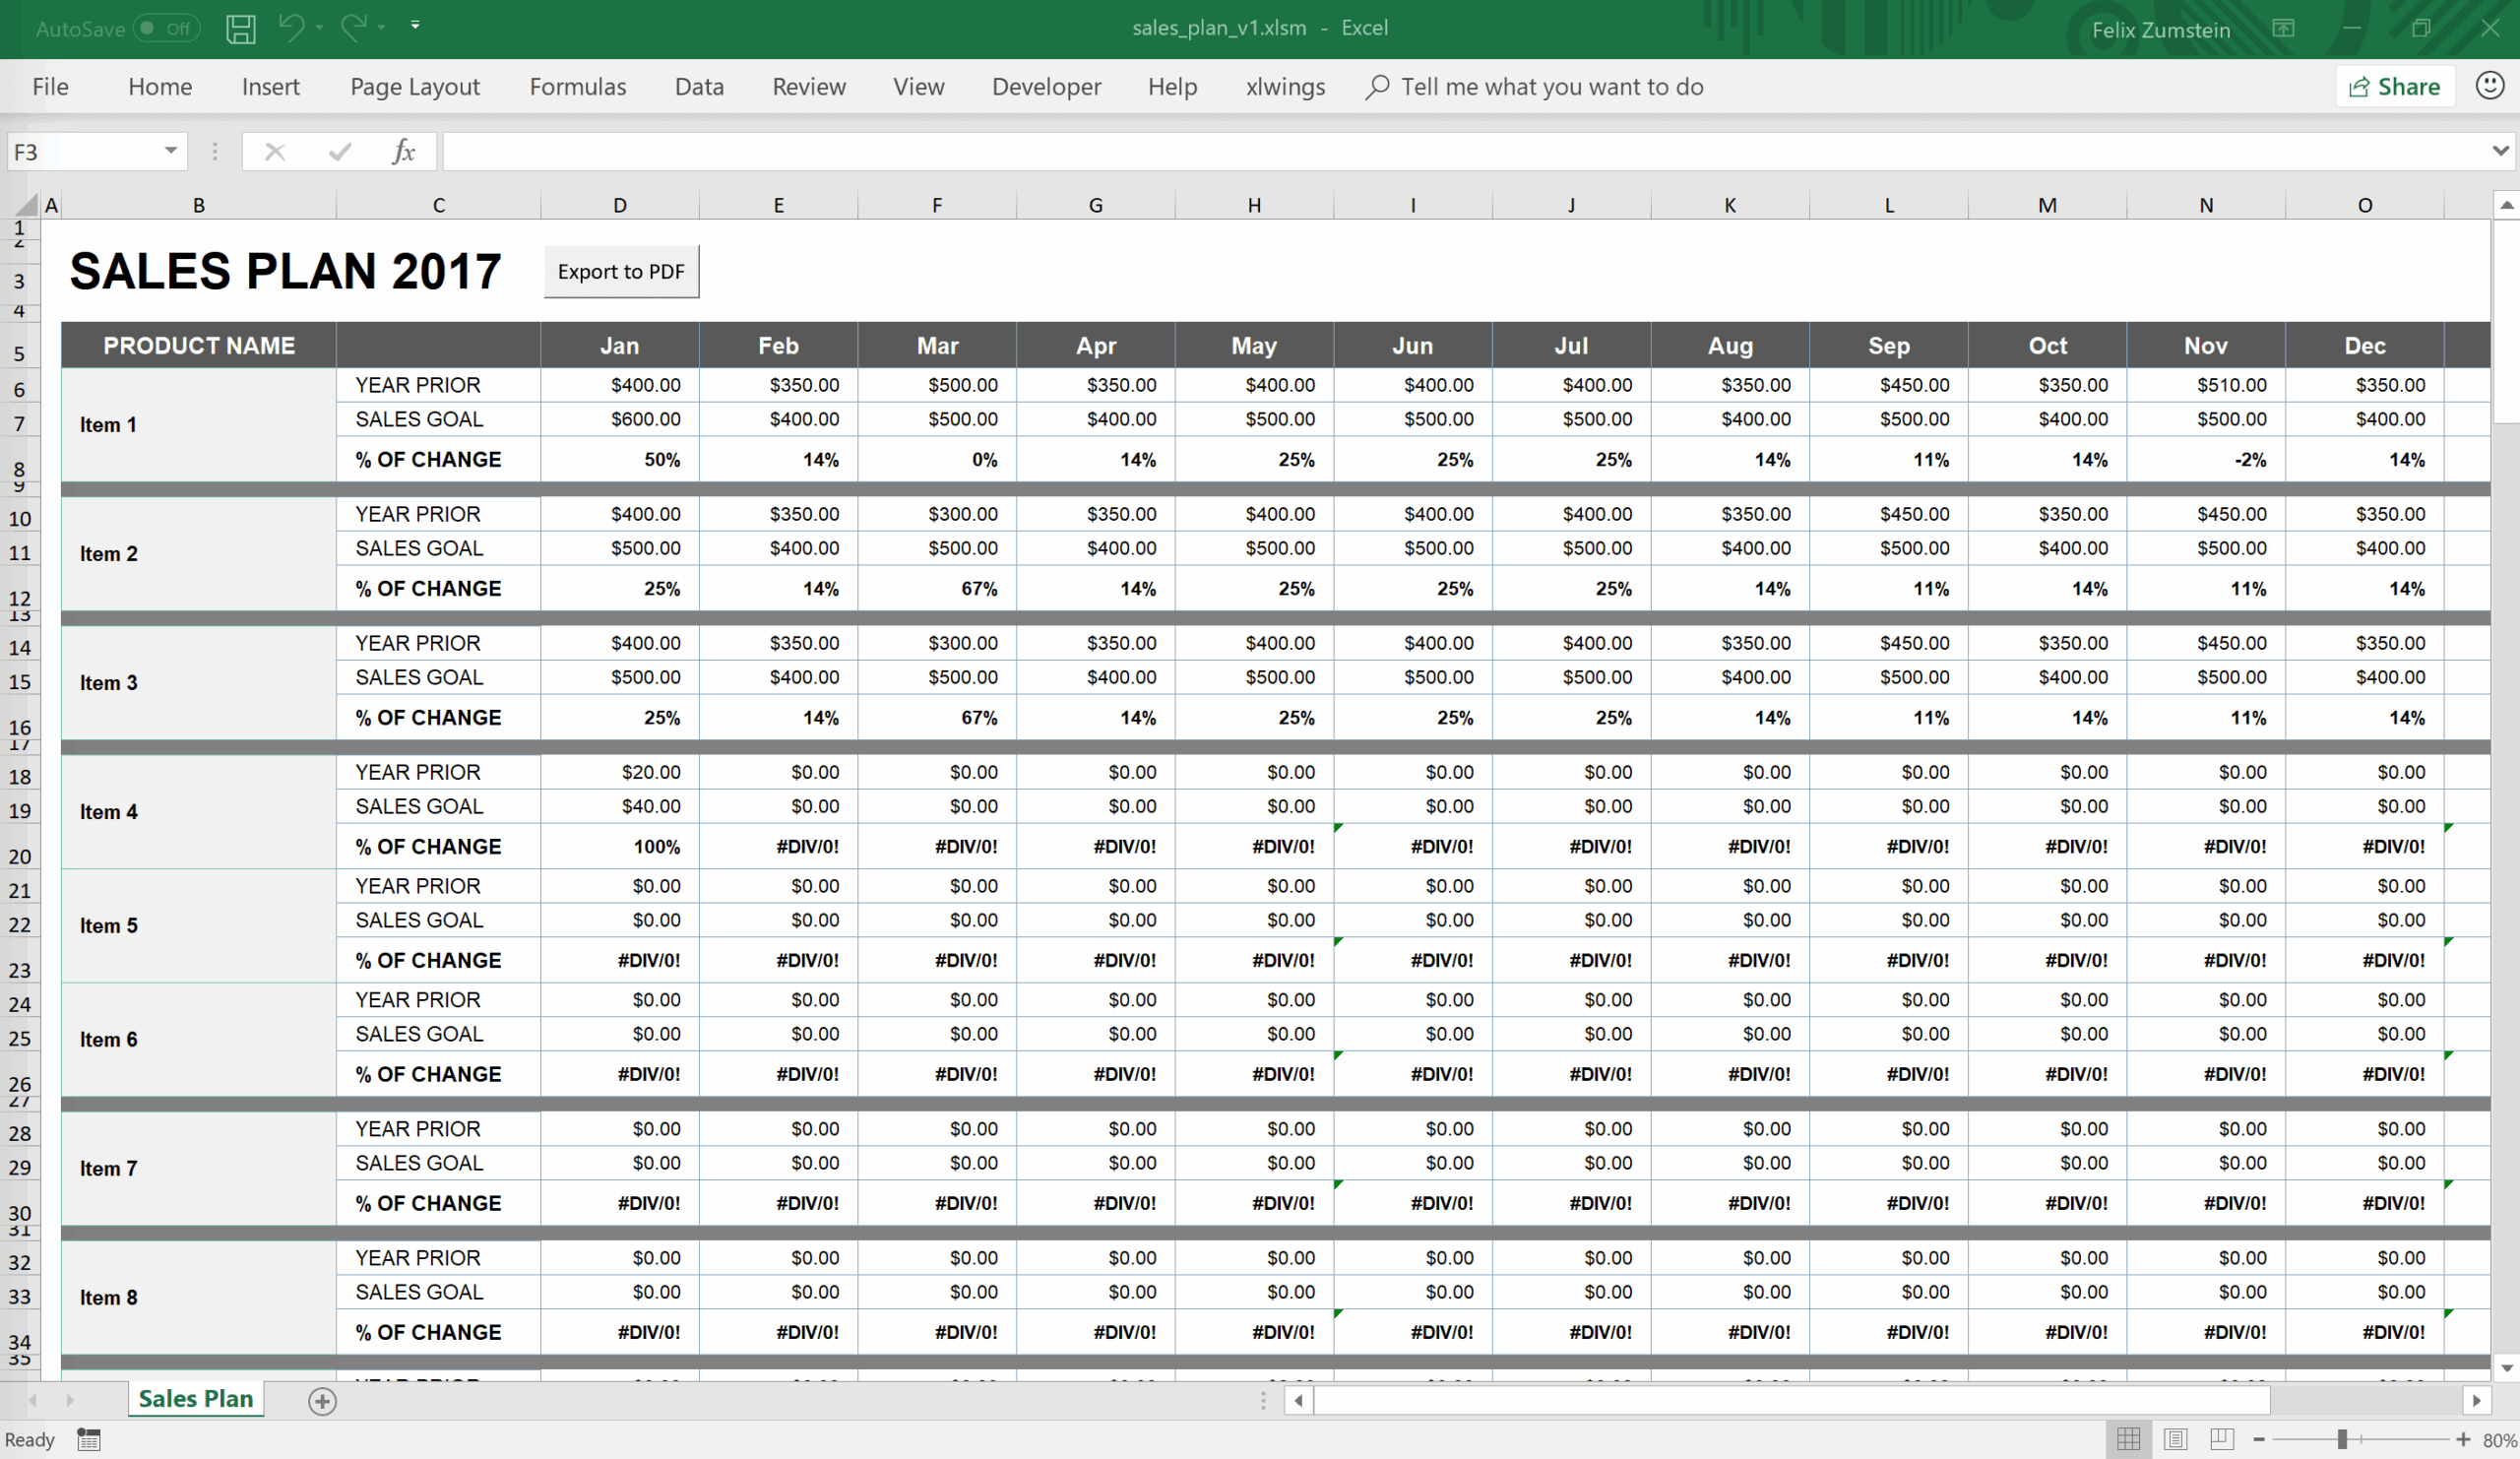Click the Insert Function fx icon
Image resolution: width=2520 pixels, height=1459 pixels.
click(403, 151)
